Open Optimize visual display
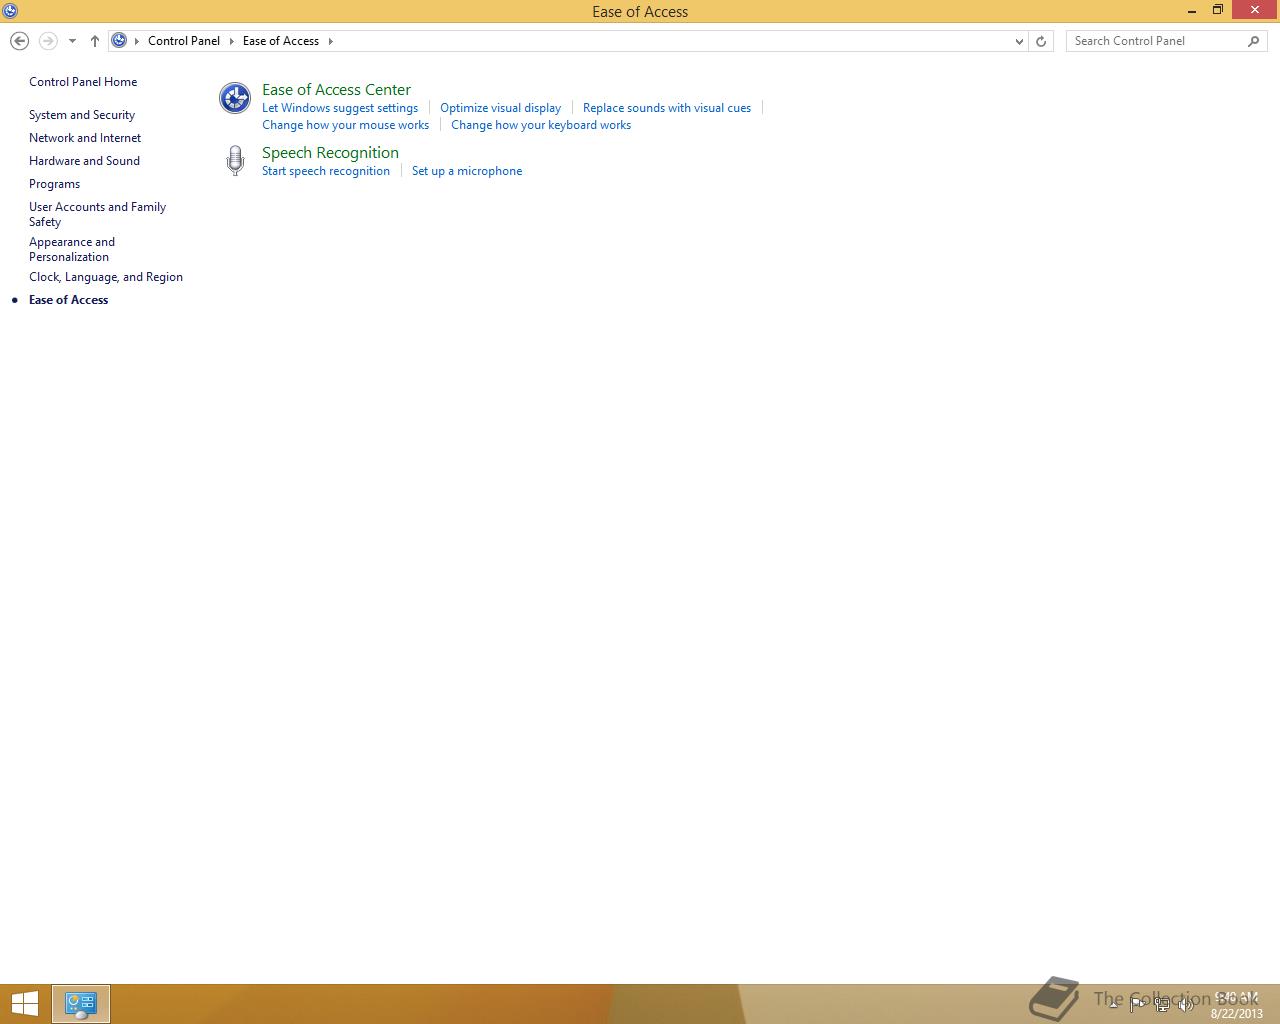 click(500, 108)
